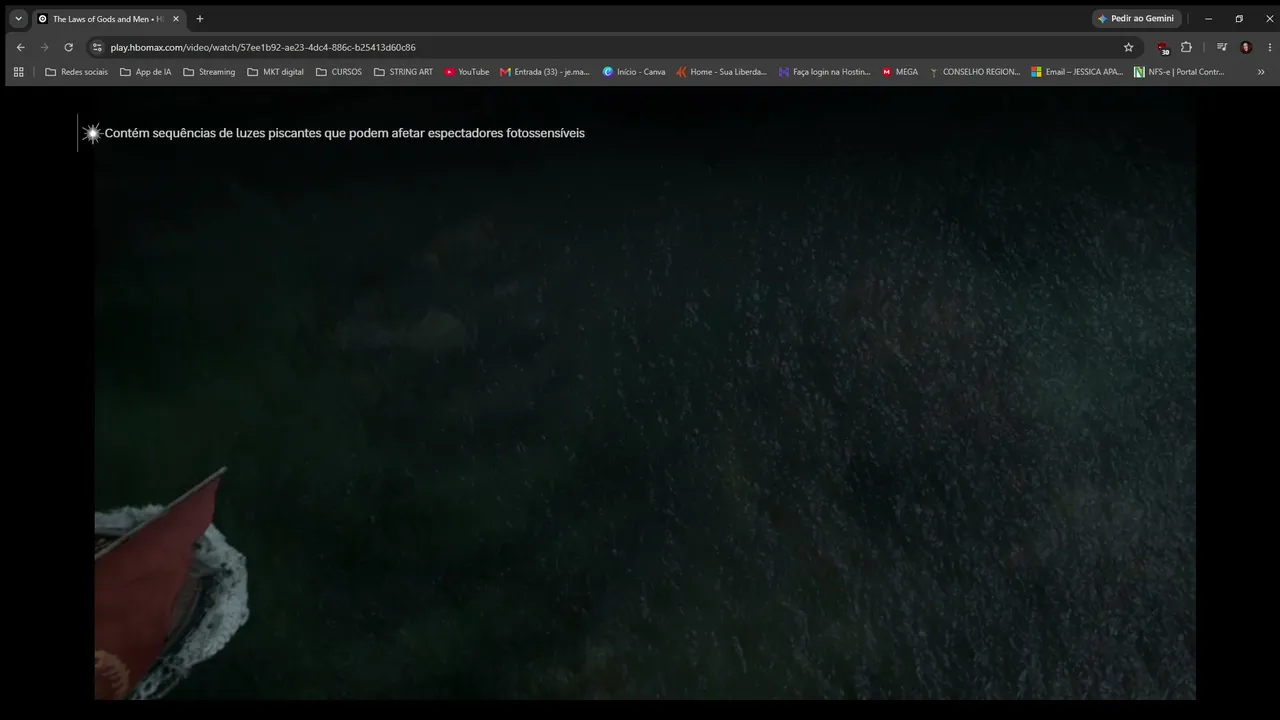
Task: Open the Gmail Entrada (33) bookmark
Action: [545, 72]
